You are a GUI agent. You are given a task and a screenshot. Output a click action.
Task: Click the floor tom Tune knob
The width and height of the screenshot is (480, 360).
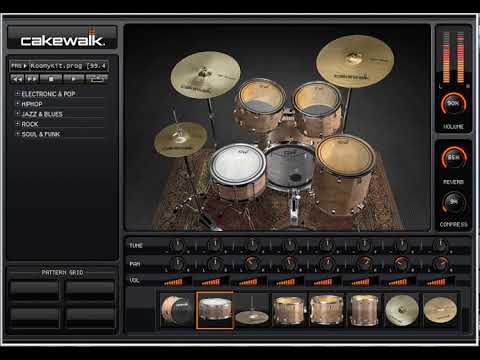pos(365,246)
